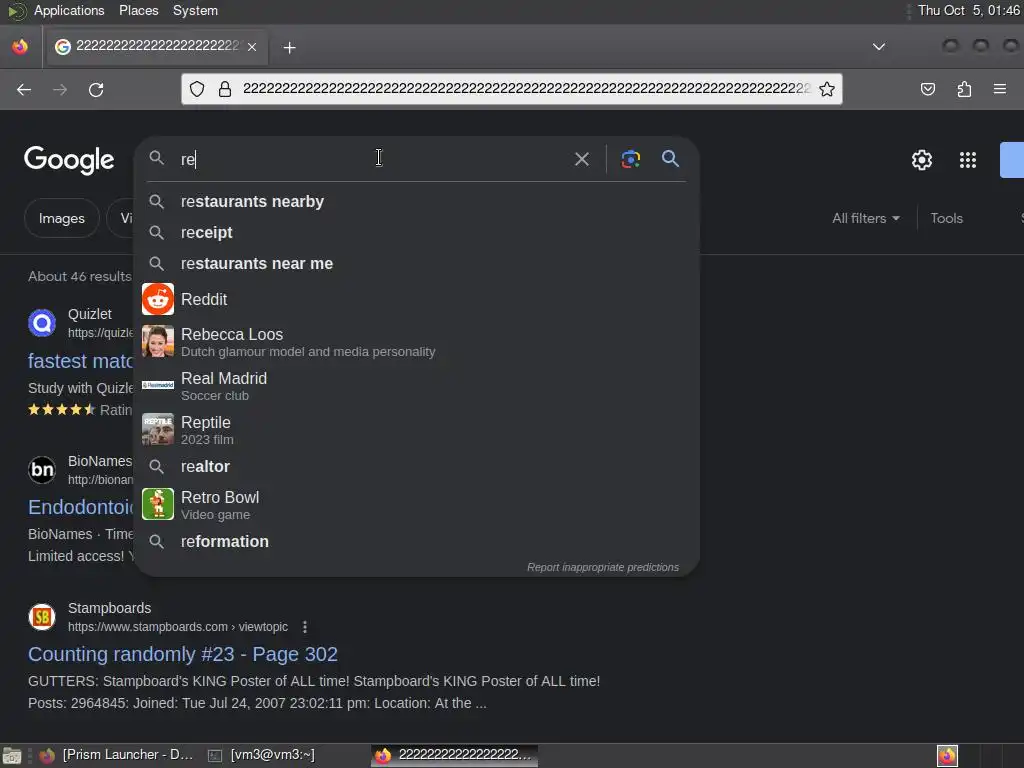Click the Google logo

point(69,160)
